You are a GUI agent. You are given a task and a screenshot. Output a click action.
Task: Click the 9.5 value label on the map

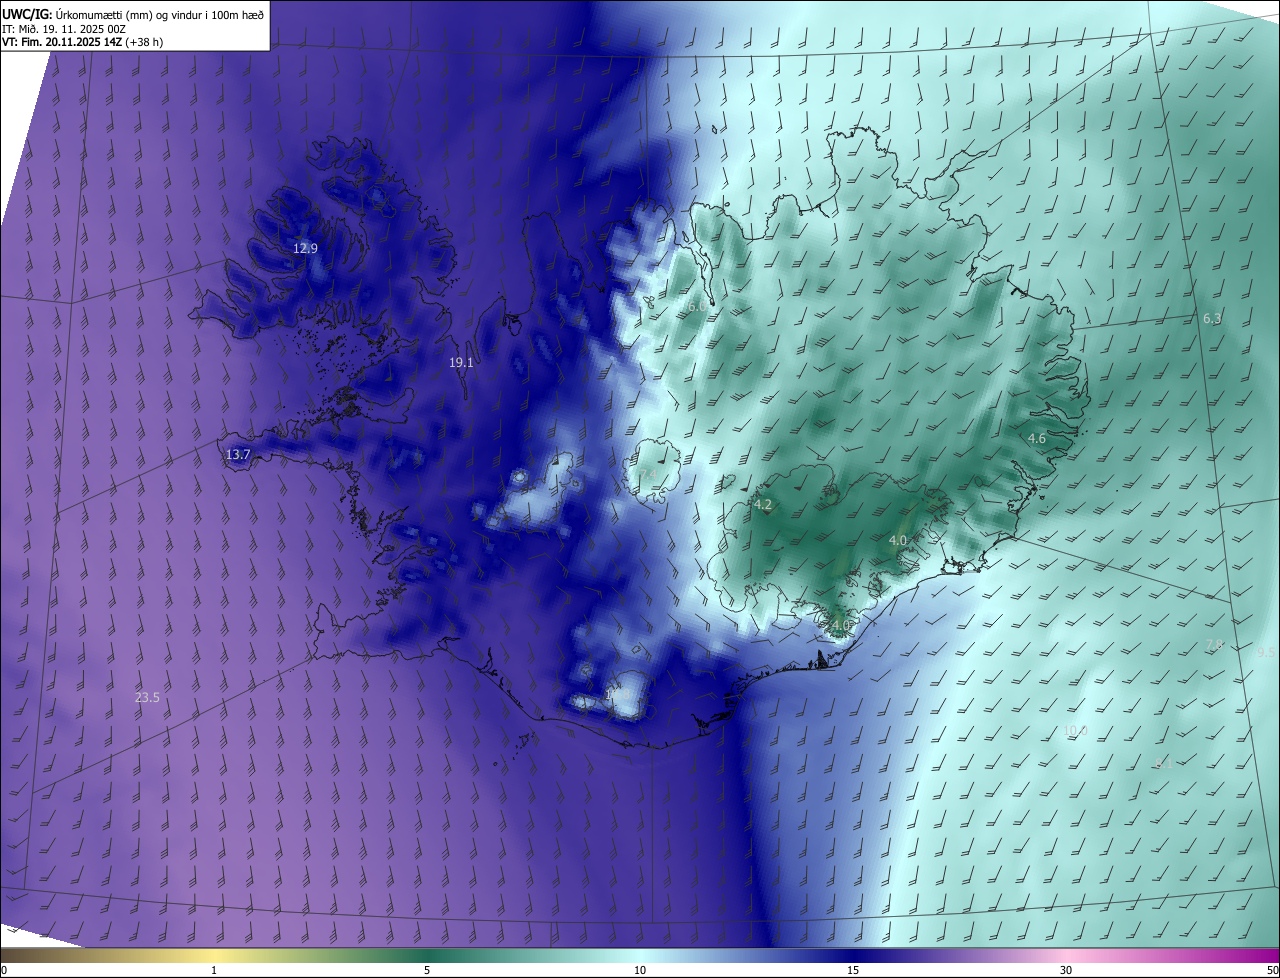tap(1266, 652)
